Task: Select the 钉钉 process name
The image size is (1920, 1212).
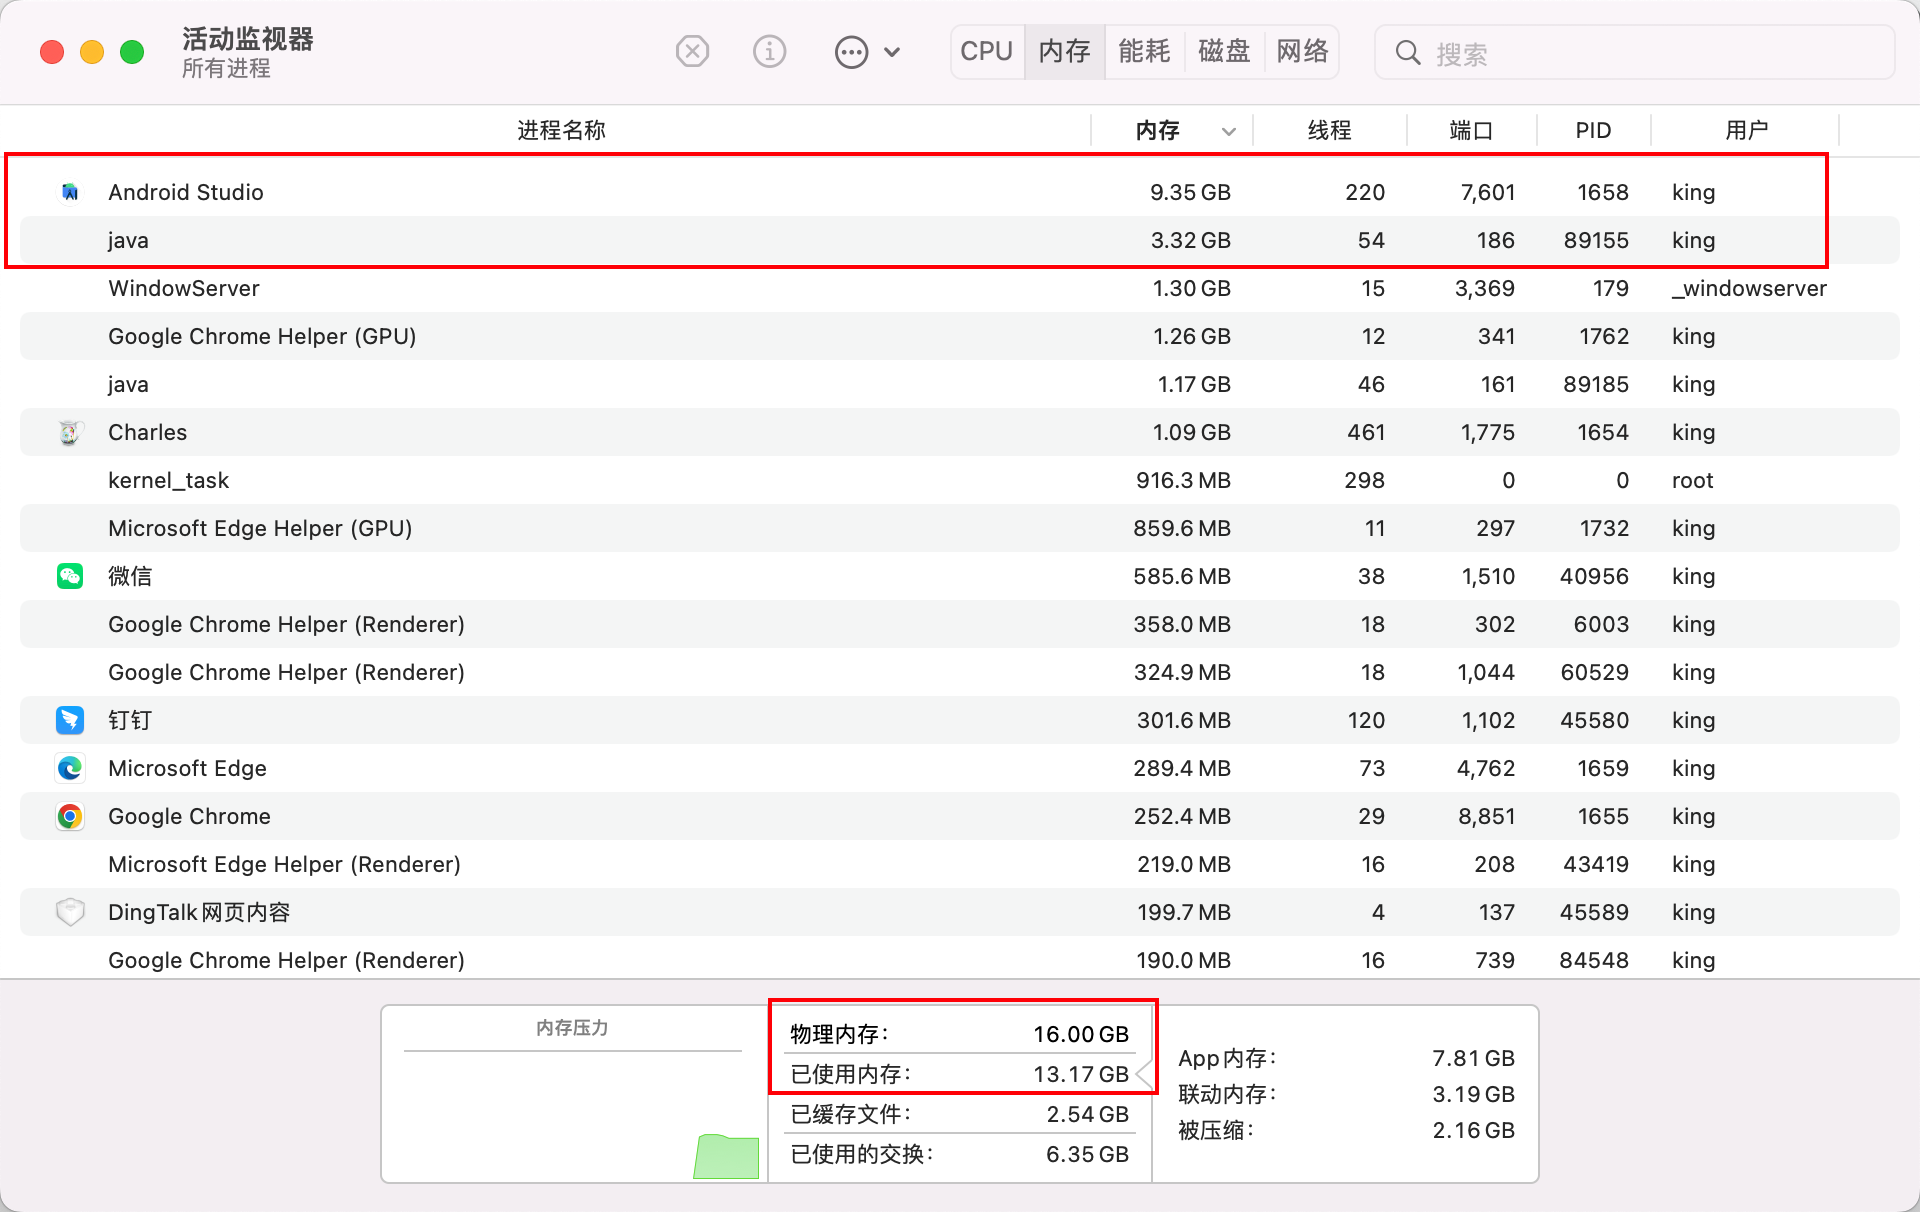Action: coord(130,720)
